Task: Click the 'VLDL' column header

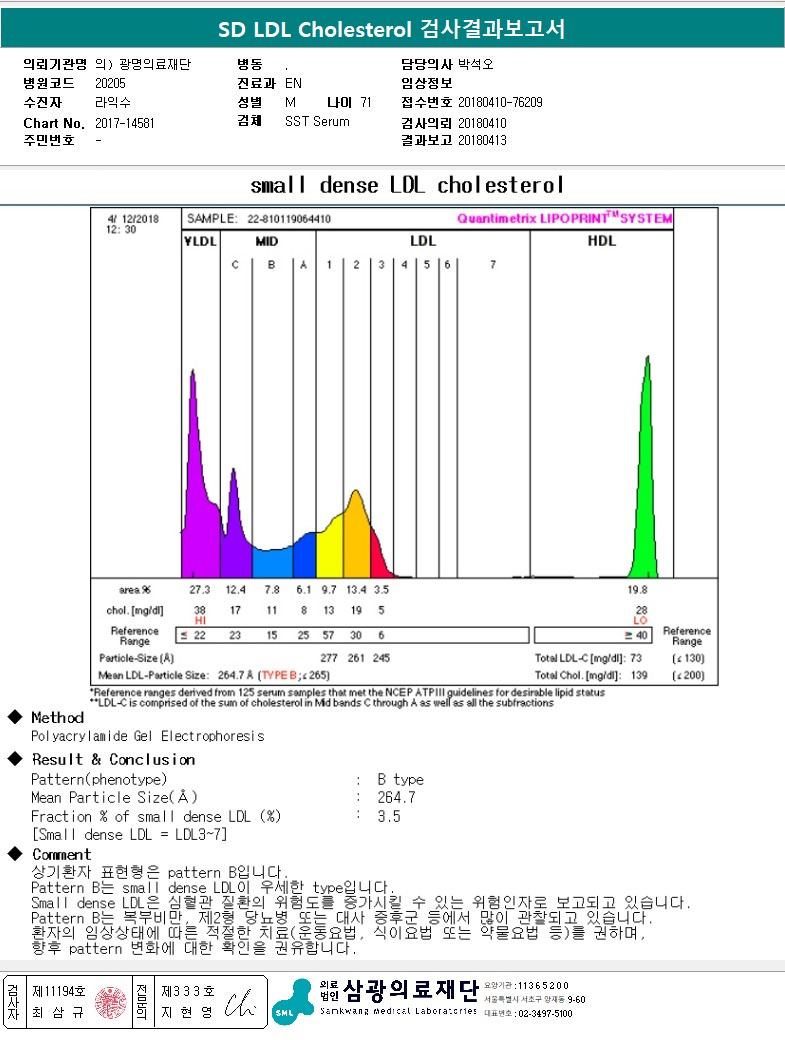Action: point(200,241)
